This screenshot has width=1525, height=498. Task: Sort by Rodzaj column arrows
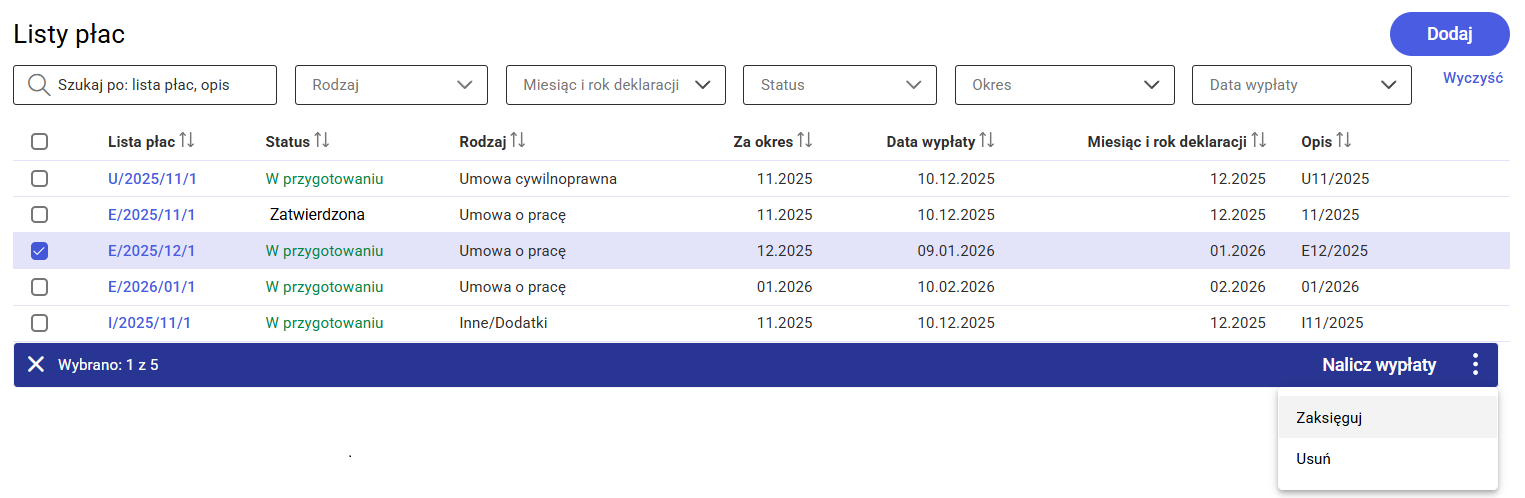point(517,141)
